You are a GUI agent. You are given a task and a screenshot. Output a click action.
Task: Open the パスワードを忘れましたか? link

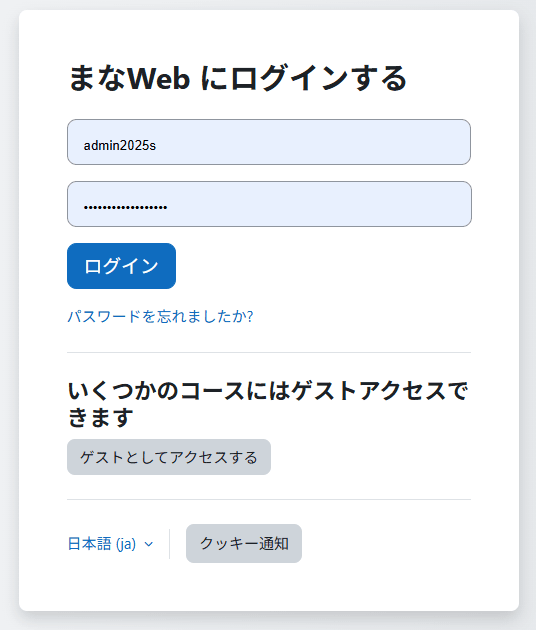160,317
